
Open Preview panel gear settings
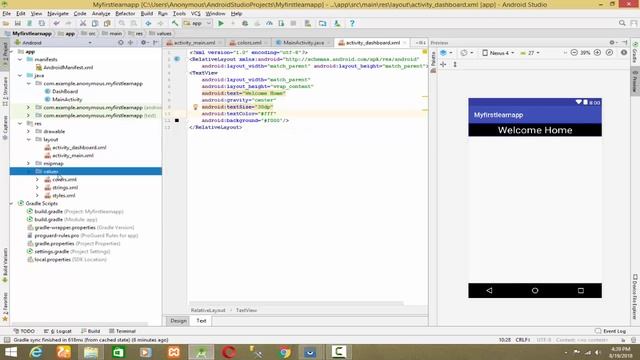(612, 42)
